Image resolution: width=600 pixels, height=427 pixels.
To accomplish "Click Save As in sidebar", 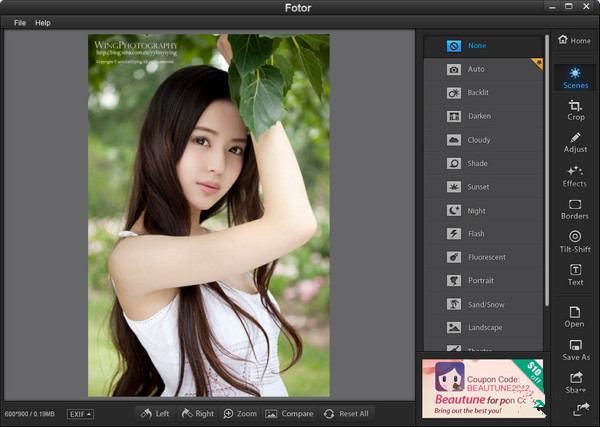I will (x=576, y=350).
